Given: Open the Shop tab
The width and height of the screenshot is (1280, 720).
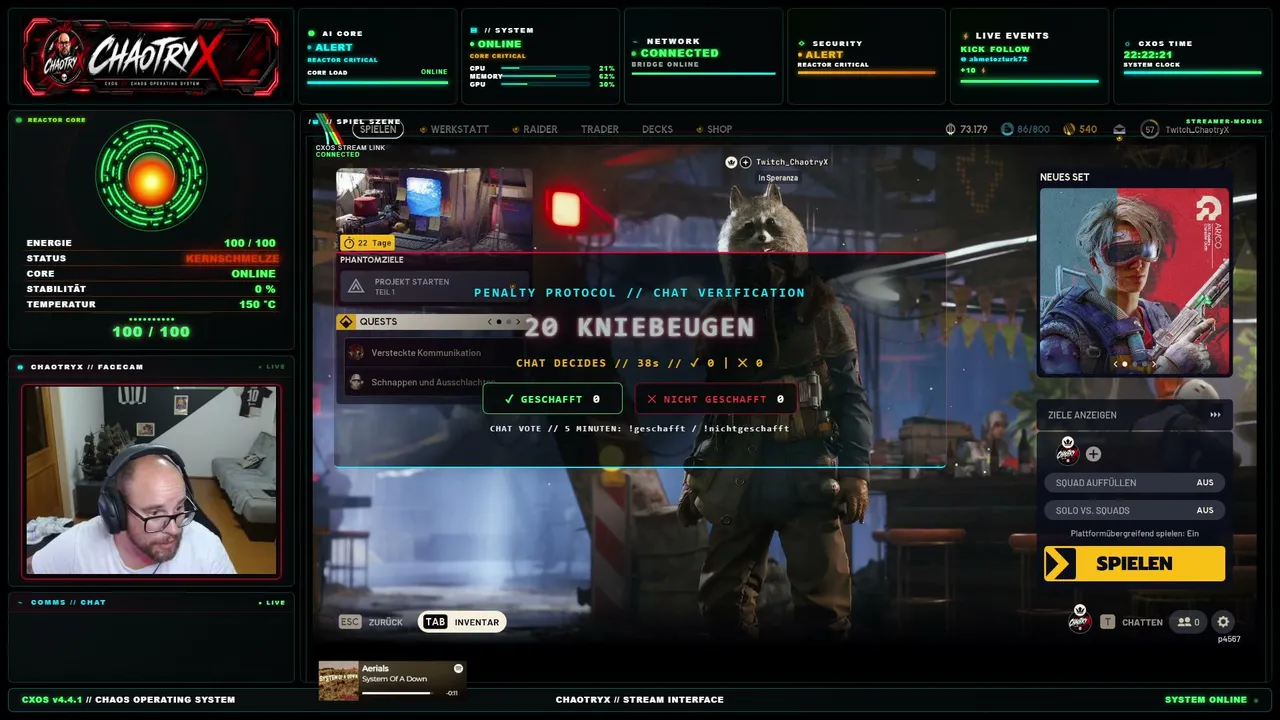Looking at the screenshot, I should click(x=720, y=129).
